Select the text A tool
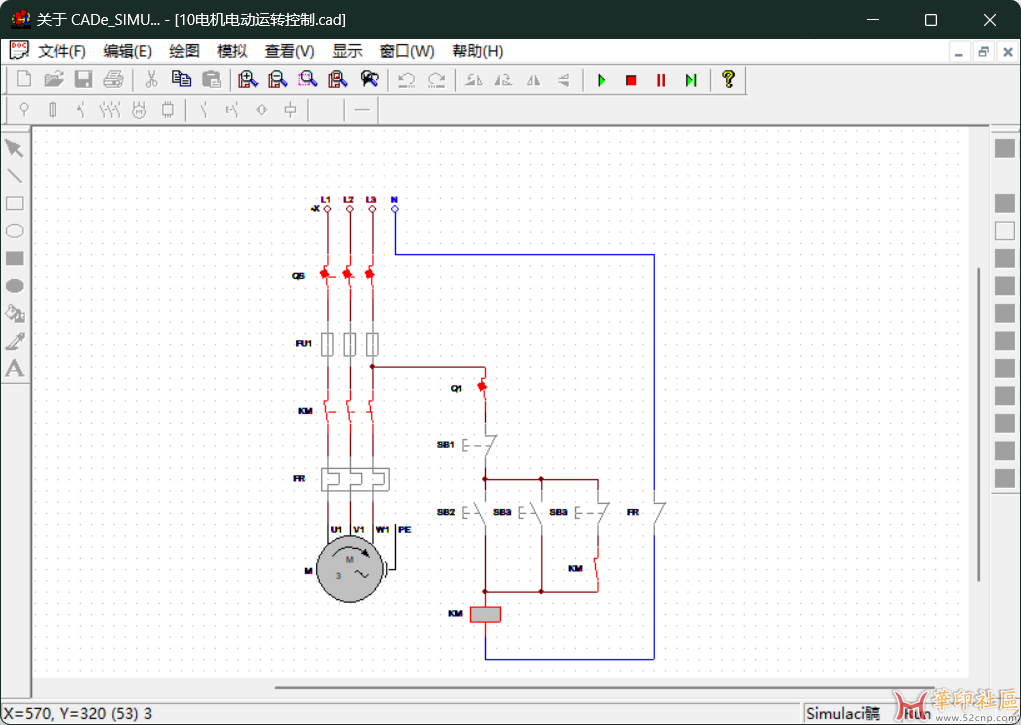Viewport: 1021px width, 725px height. tap(14, 369)
